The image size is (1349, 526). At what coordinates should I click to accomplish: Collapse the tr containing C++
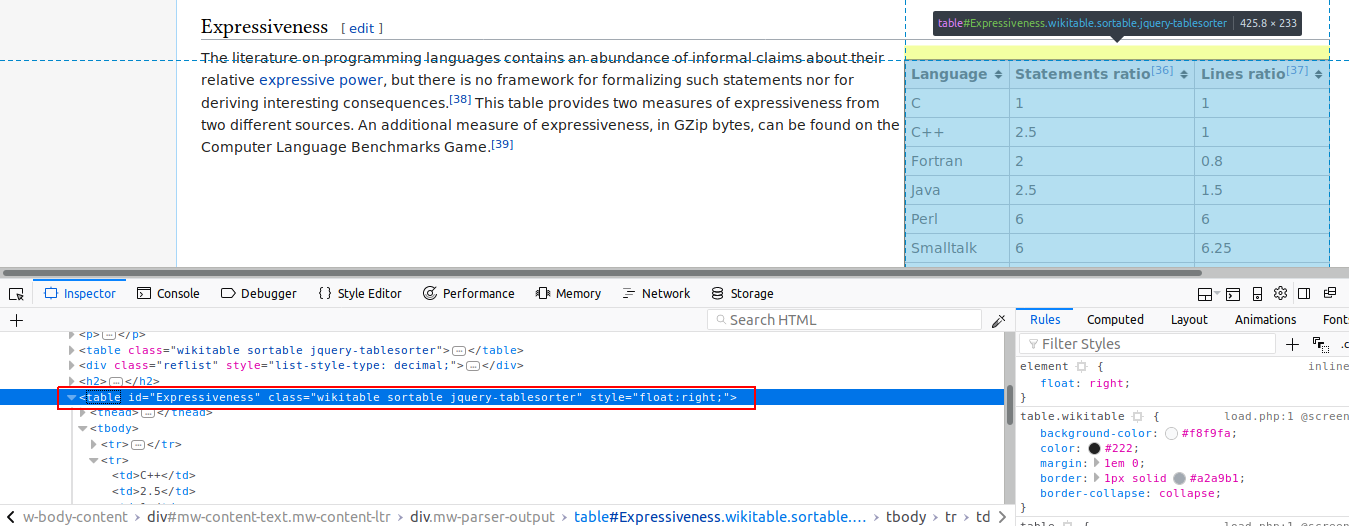[94, 461]
